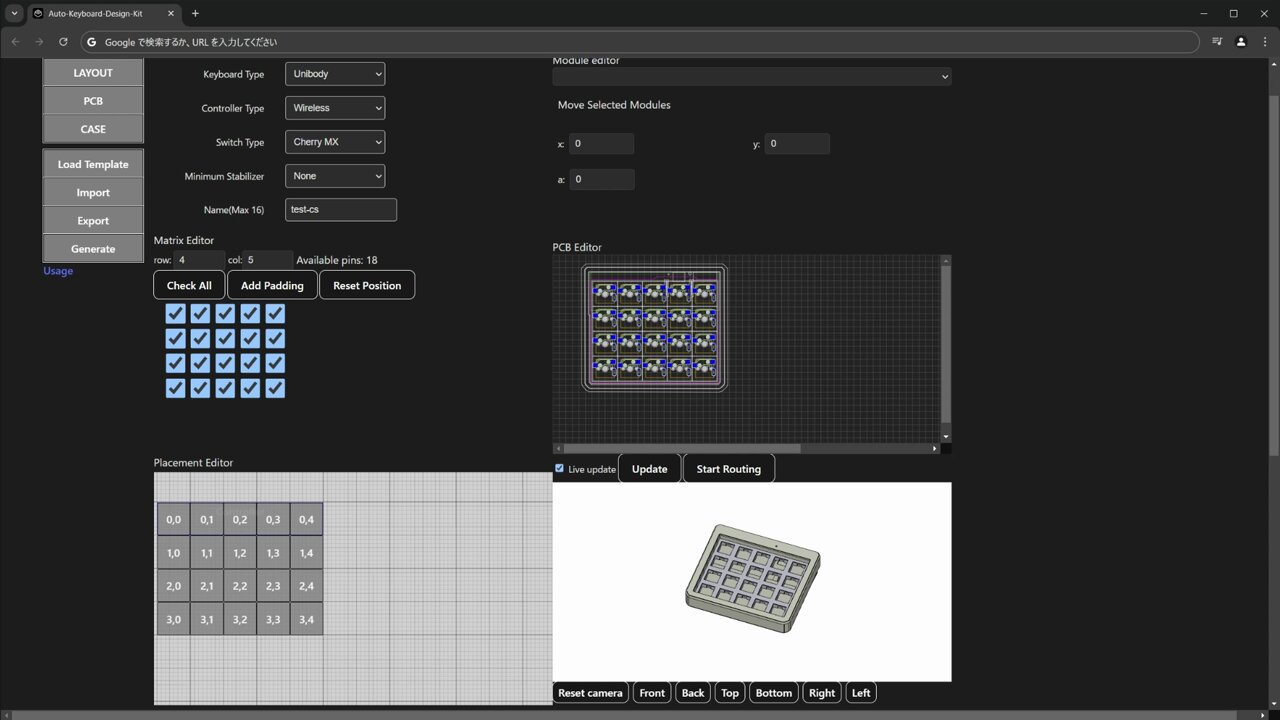
Task: Toggle matrix checkbox row 4 column 1
Action: pyautogui.click(x=175, y=388)
